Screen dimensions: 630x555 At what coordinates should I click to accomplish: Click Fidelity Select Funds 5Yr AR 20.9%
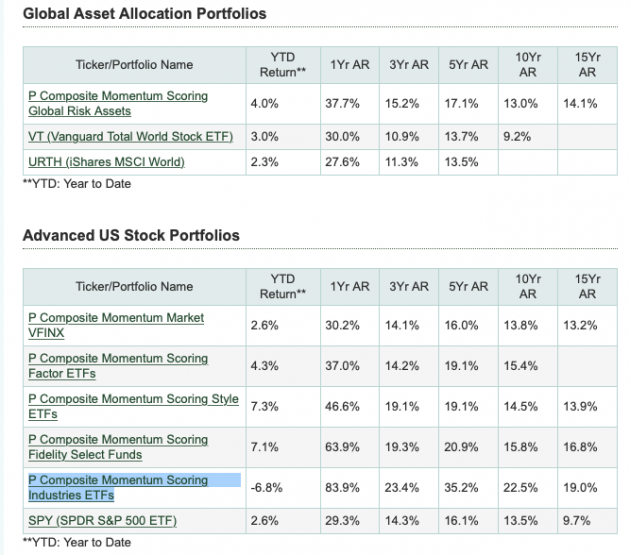(x=461, y=447)
